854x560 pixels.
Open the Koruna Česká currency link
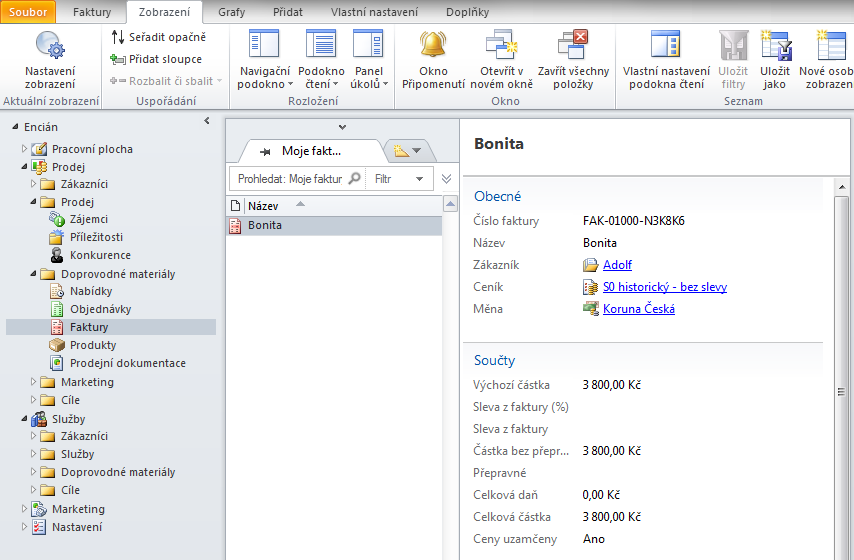[x=638, y=308]
